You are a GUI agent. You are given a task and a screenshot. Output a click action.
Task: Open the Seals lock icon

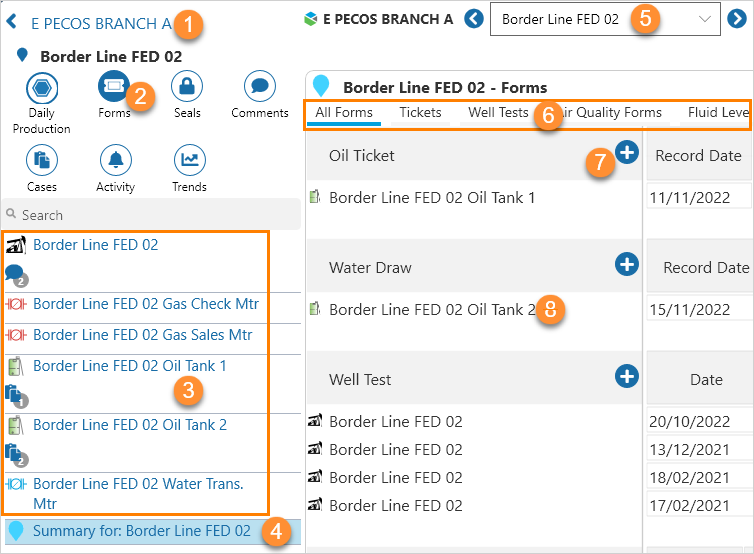click(187, 88)
